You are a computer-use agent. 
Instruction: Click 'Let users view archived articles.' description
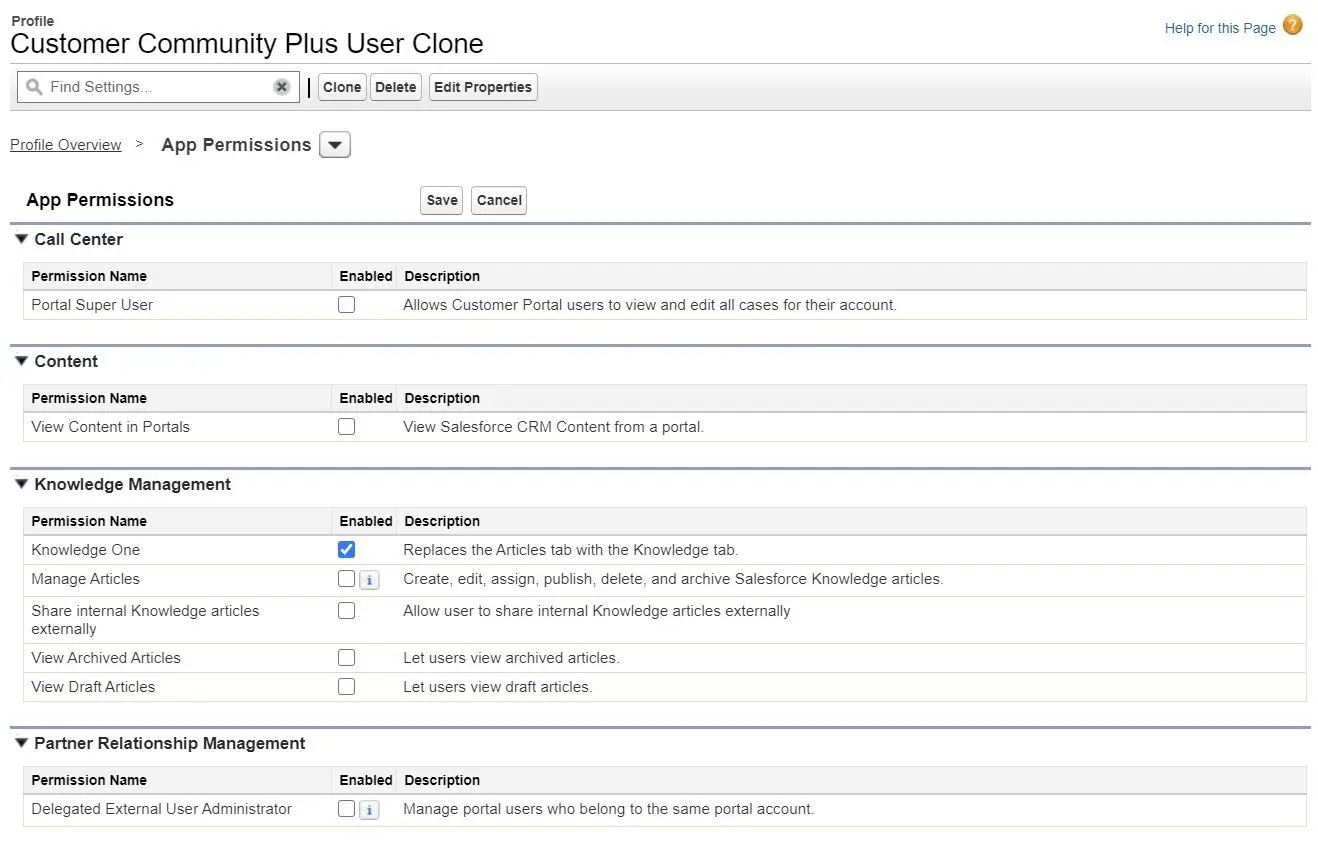(511, 658)
